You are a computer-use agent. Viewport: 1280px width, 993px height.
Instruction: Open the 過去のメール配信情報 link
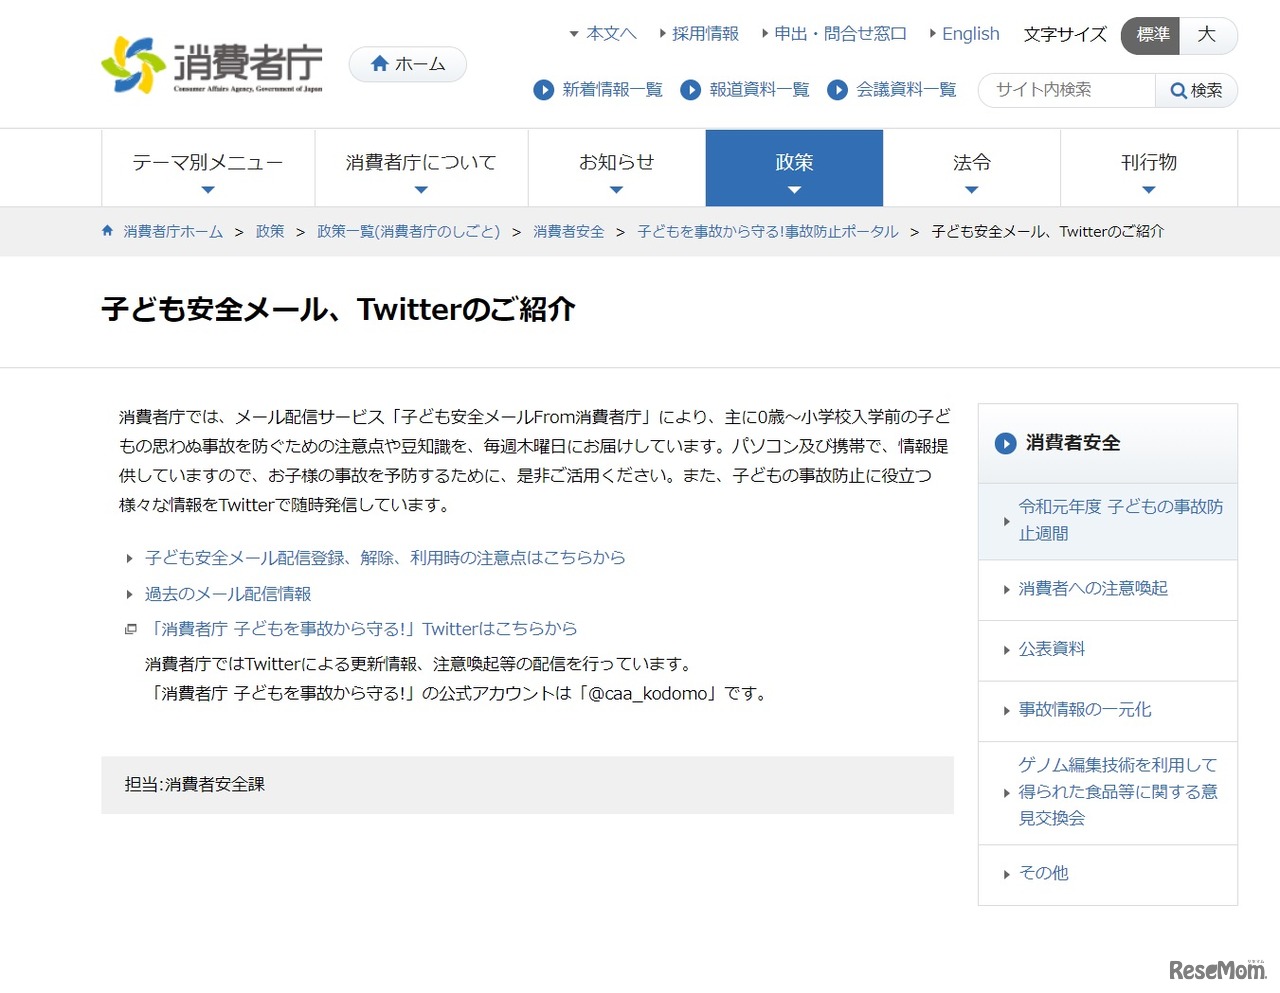pos(228,593)
